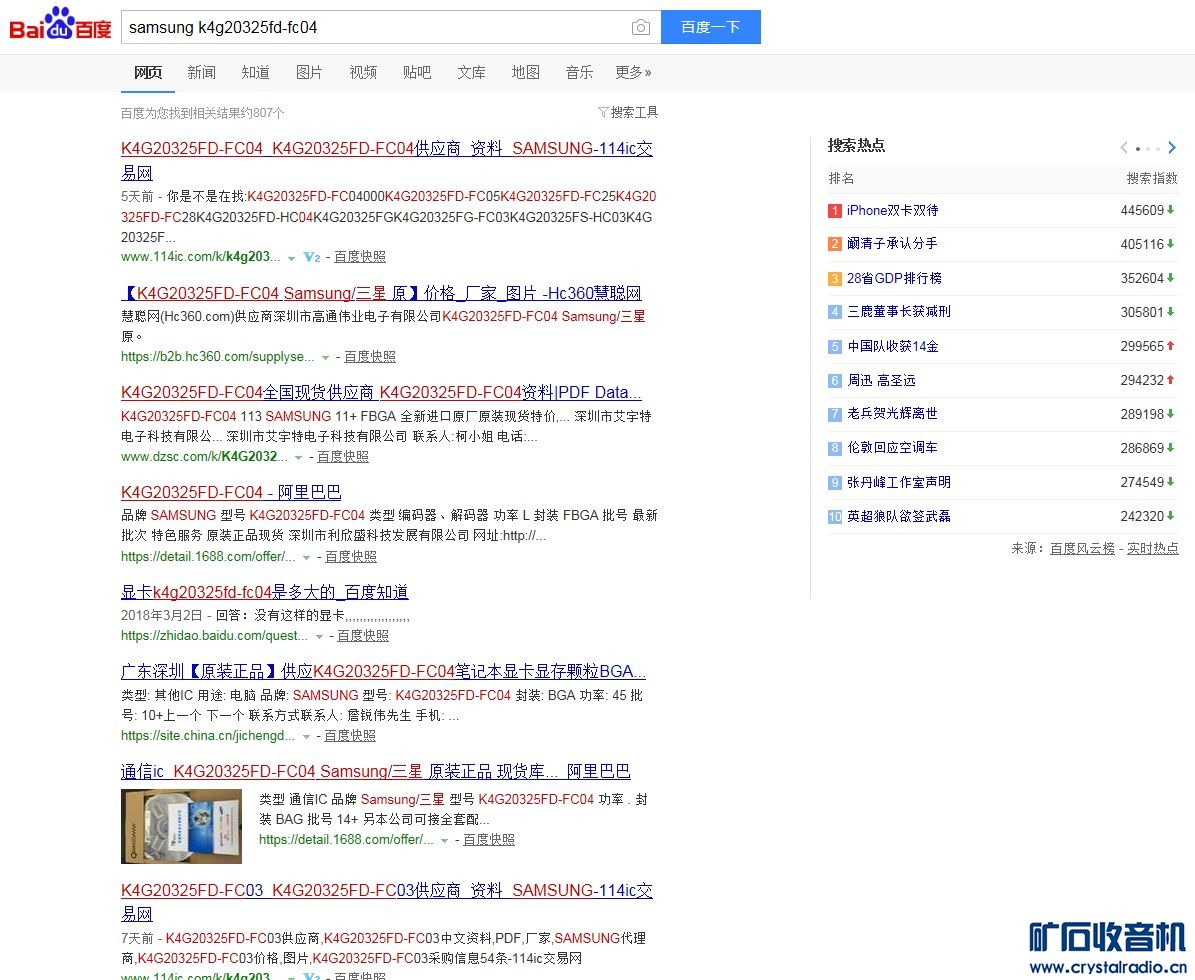Click the hot search pagination dots
Viewport: 1195px width, 980px height.
click(x=1148, y=149)
